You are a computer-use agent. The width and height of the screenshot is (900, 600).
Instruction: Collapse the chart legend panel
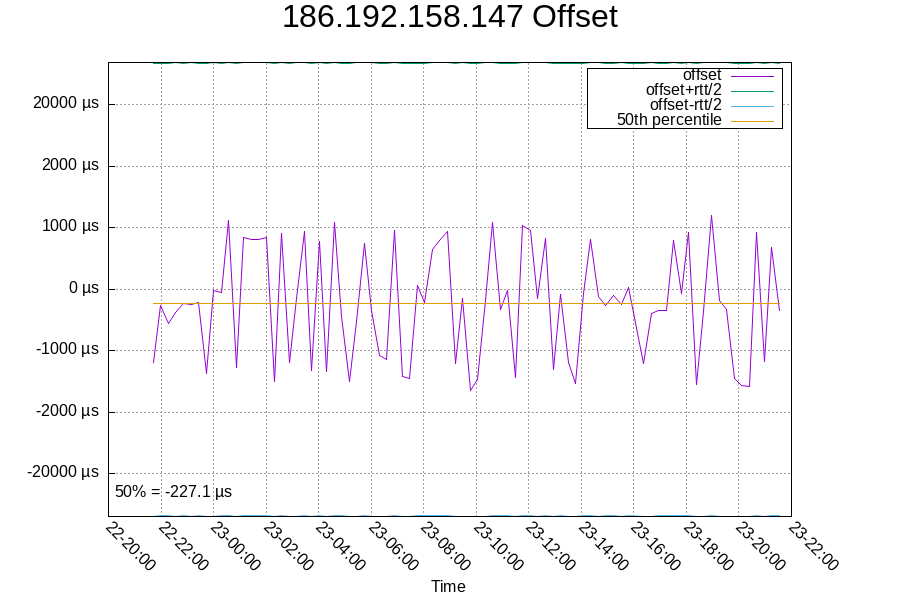coord(687,96)
